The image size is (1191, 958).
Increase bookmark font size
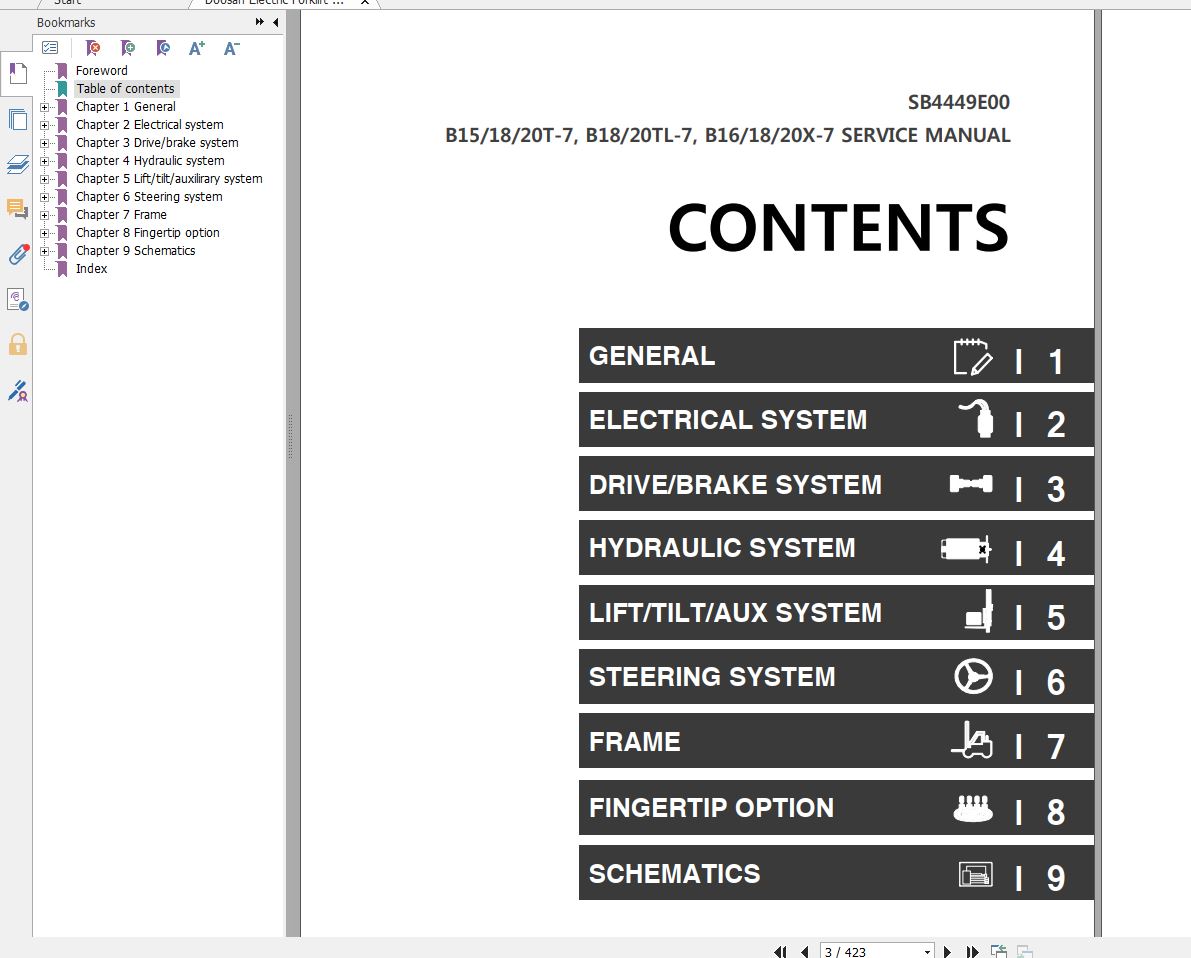197,49
